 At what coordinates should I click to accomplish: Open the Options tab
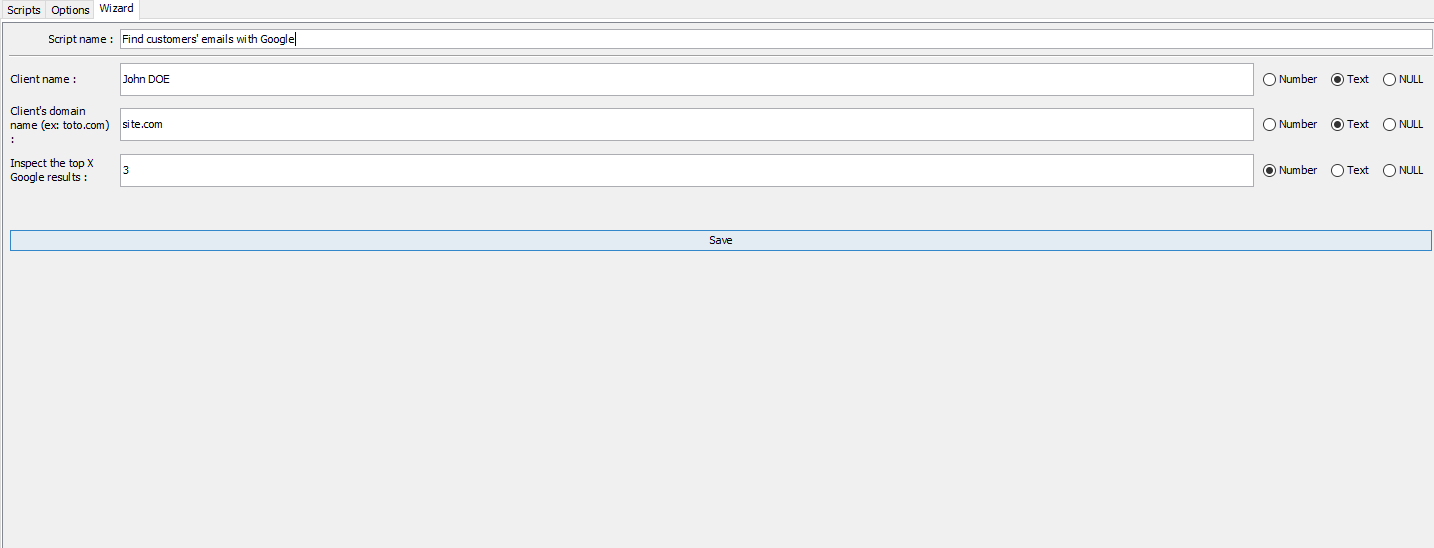pos(70,10)
